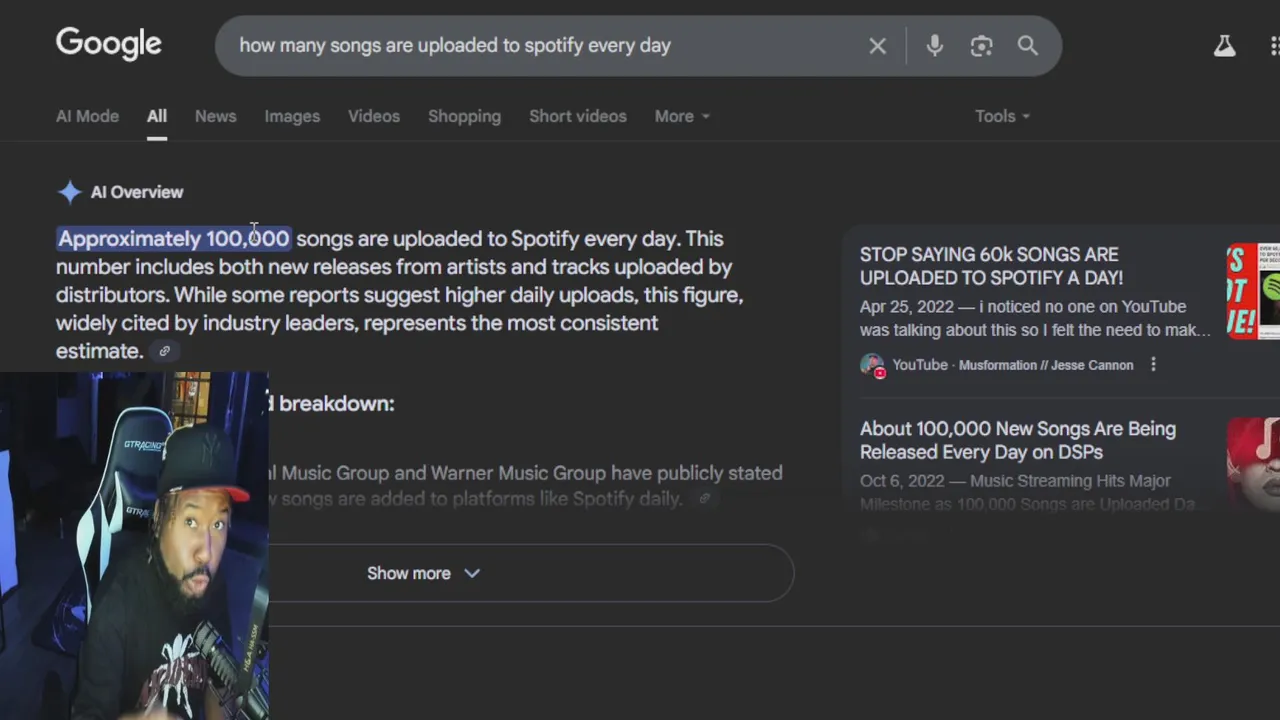Open options for the Musformation YouTube result
This screenshot has width=1280, height=720.
coord(1153,365)
